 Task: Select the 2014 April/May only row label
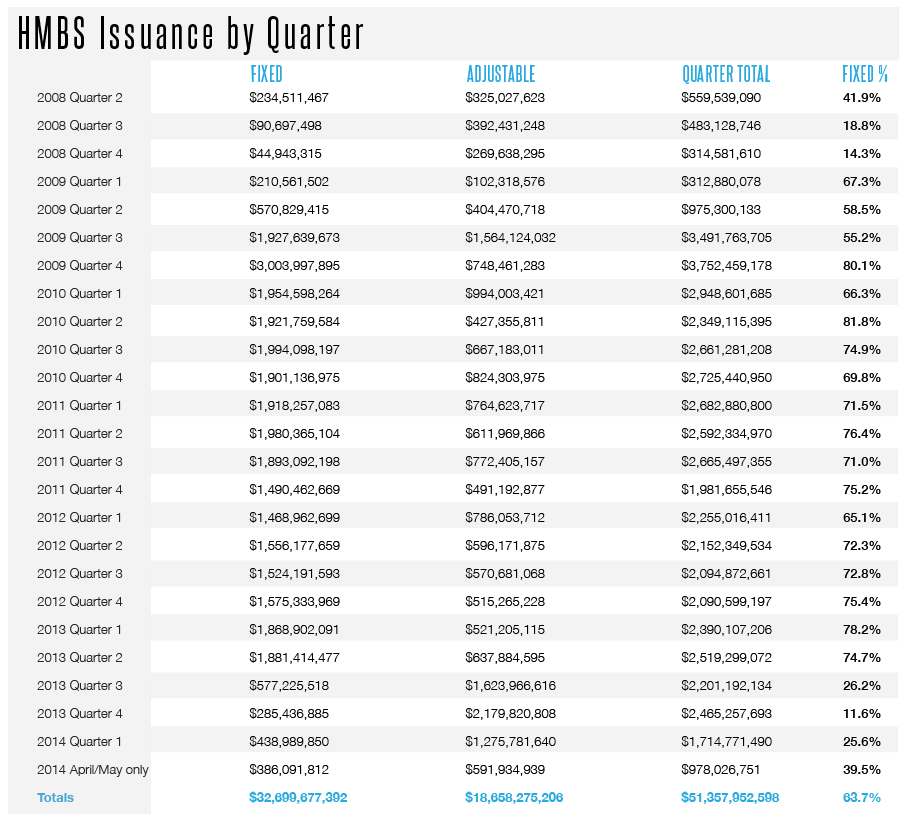click(93, 769)
